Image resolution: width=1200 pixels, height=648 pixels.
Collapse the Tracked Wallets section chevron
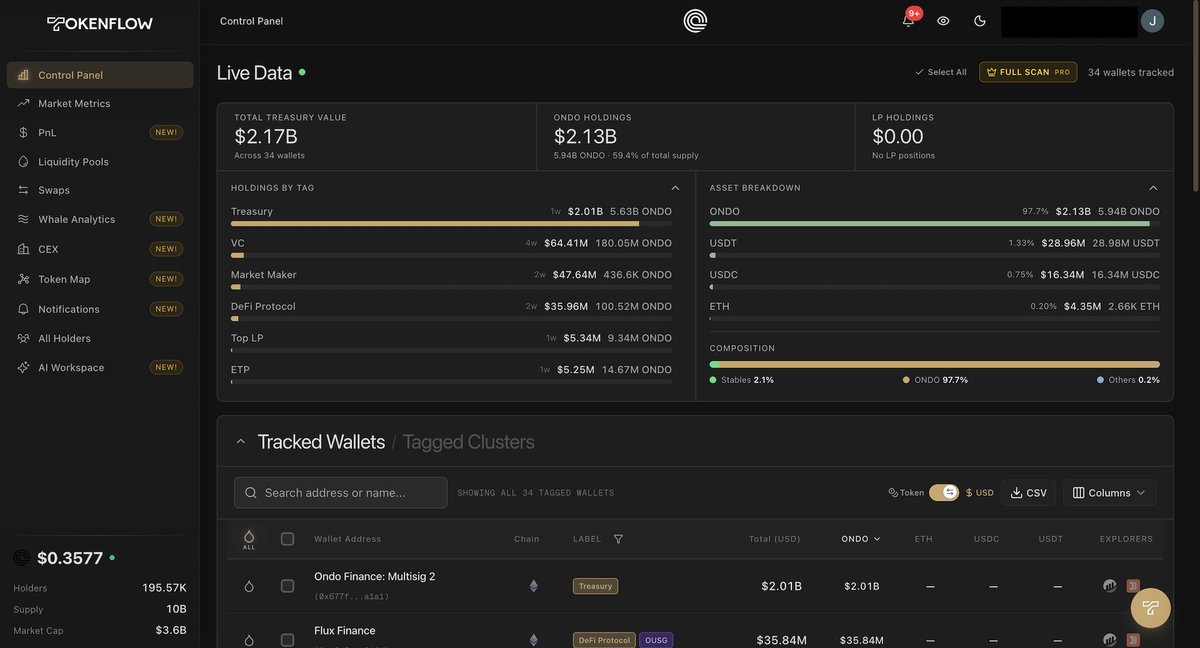(240, 442)
